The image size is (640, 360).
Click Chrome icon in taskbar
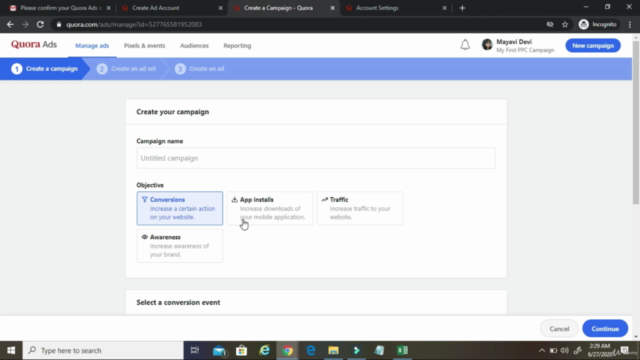tap(287, 350)
